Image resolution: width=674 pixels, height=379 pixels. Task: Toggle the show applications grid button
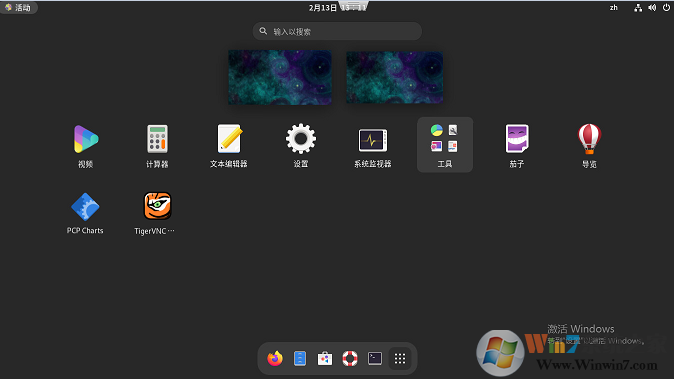pos(400,358)
